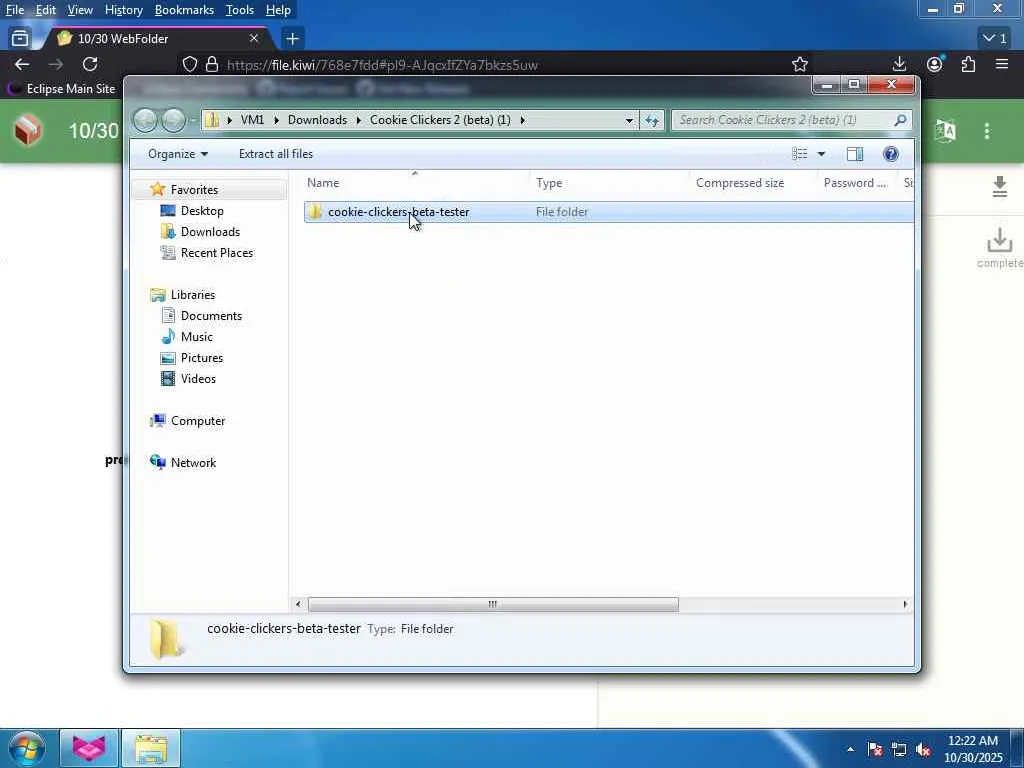Open the Firefox File menu

(x=14, y=10)
